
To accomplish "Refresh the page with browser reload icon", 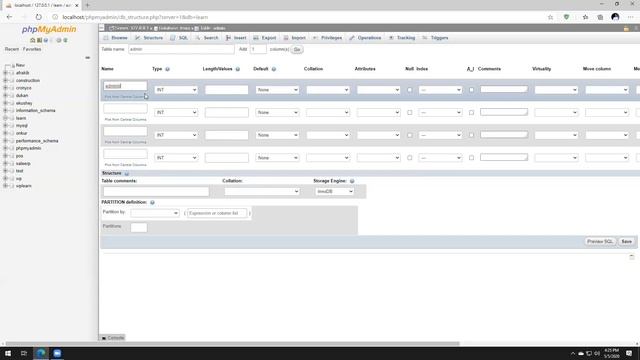I will 38,17.
